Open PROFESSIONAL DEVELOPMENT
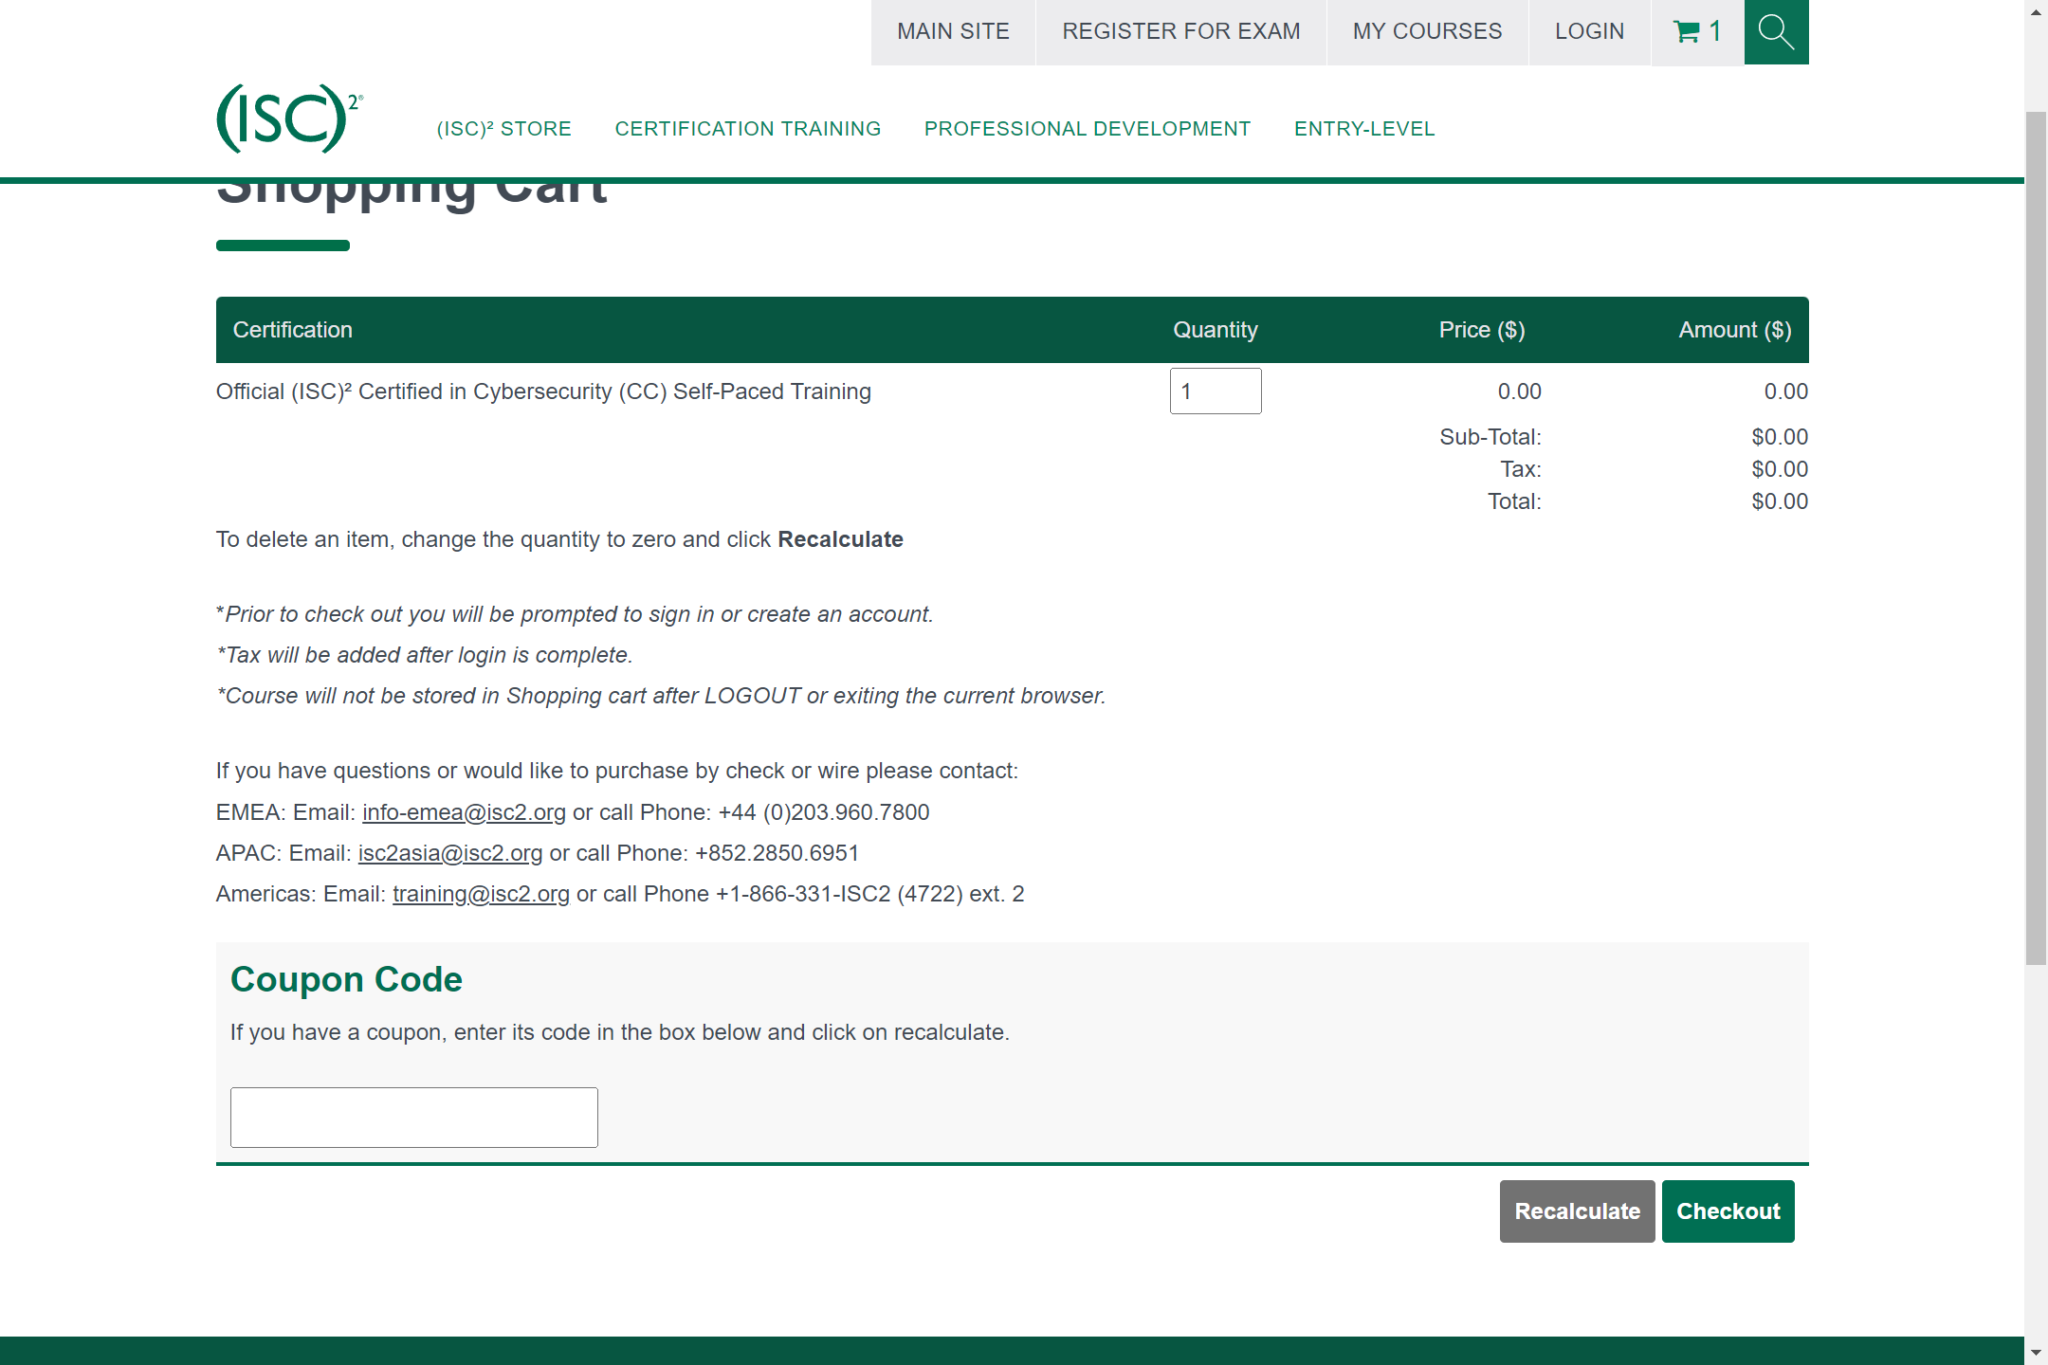This screenshot has height=1365, width=2048. pos(1087,128)
